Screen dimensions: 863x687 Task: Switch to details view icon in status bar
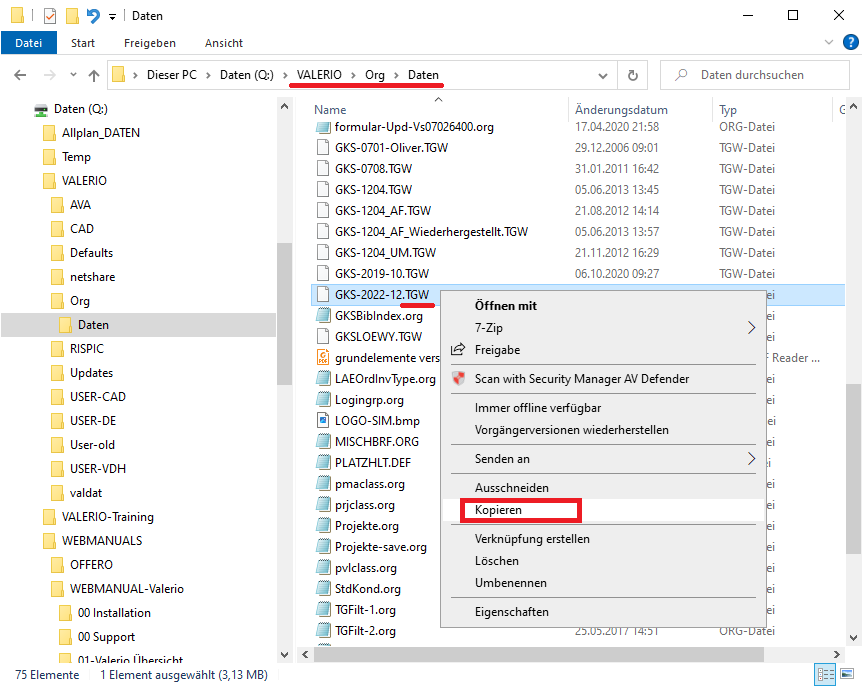coord(826,674)
